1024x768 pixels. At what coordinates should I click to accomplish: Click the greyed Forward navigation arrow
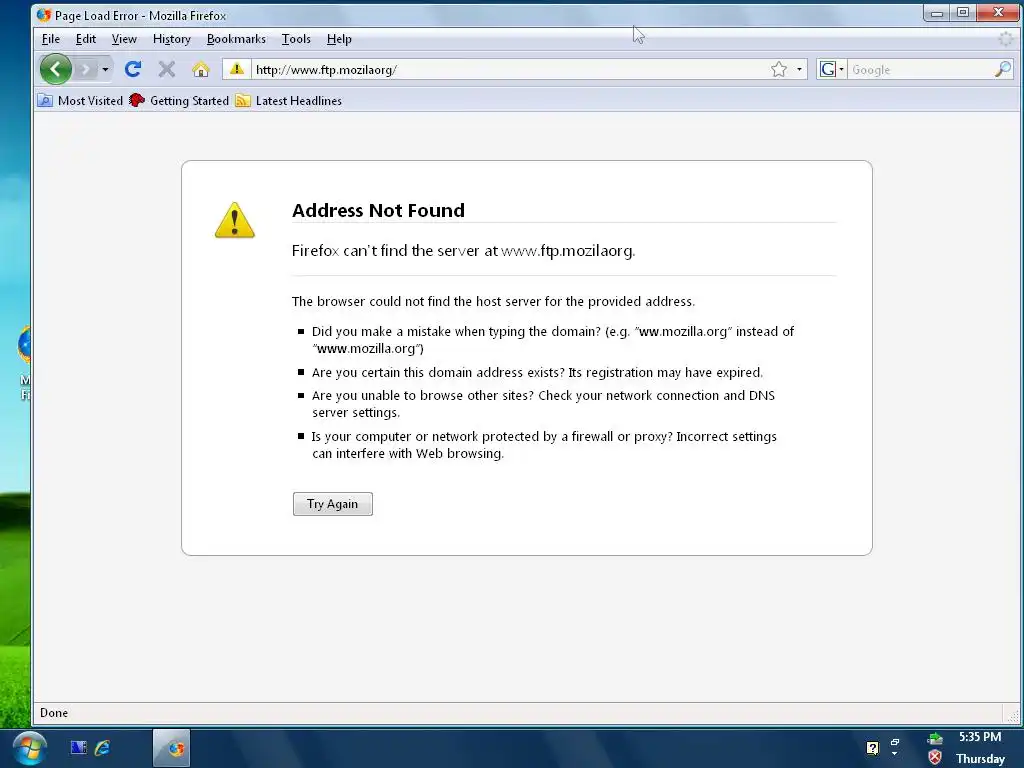click(x=86, y=69)
